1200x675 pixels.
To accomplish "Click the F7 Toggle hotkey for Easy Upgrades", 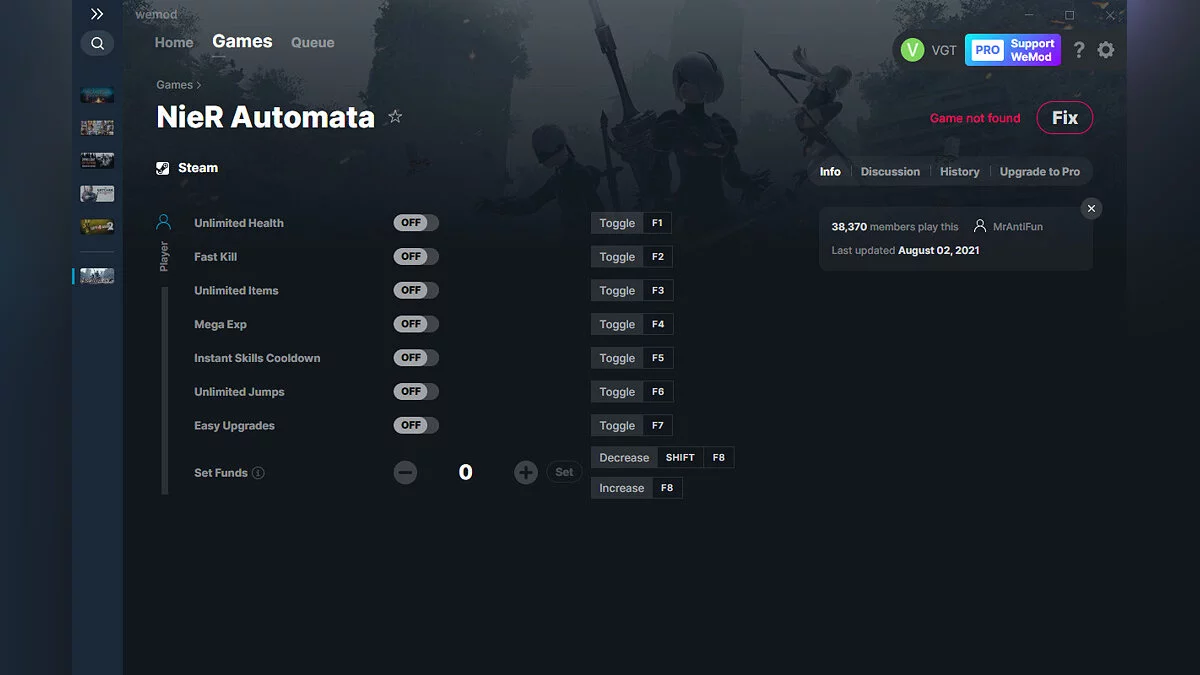I will tap(631, 426).
